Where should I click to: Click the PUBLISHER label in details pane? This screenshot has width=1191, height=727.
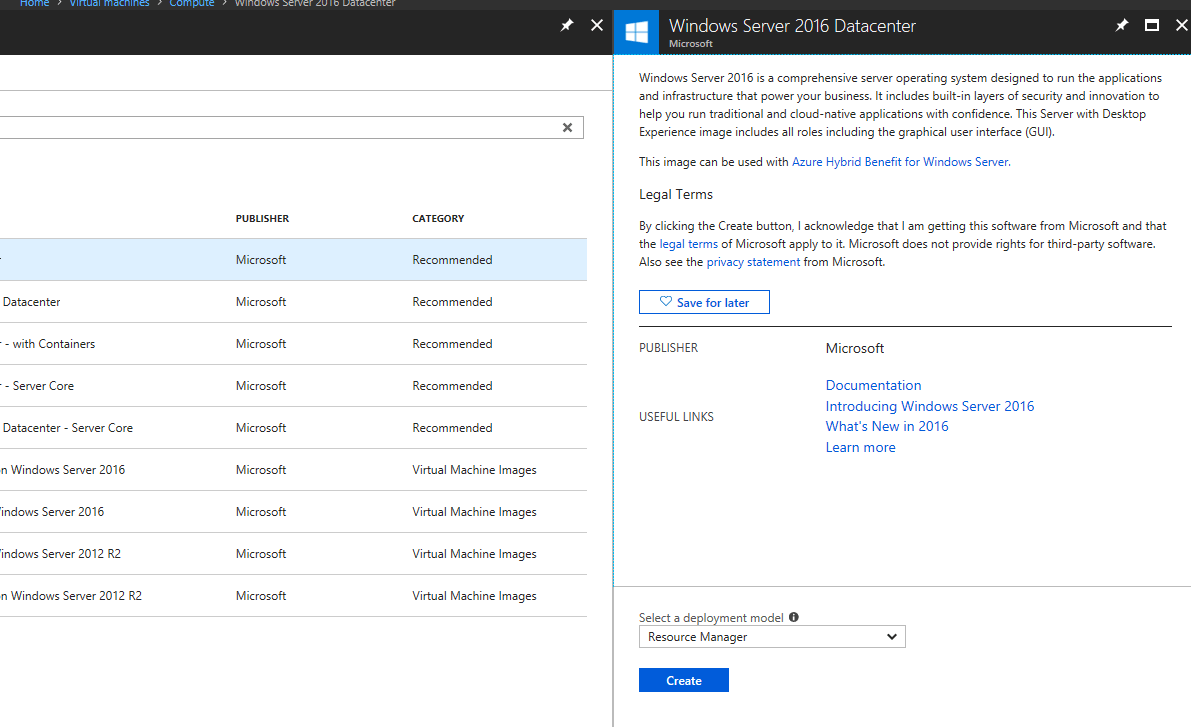point(668,348)
